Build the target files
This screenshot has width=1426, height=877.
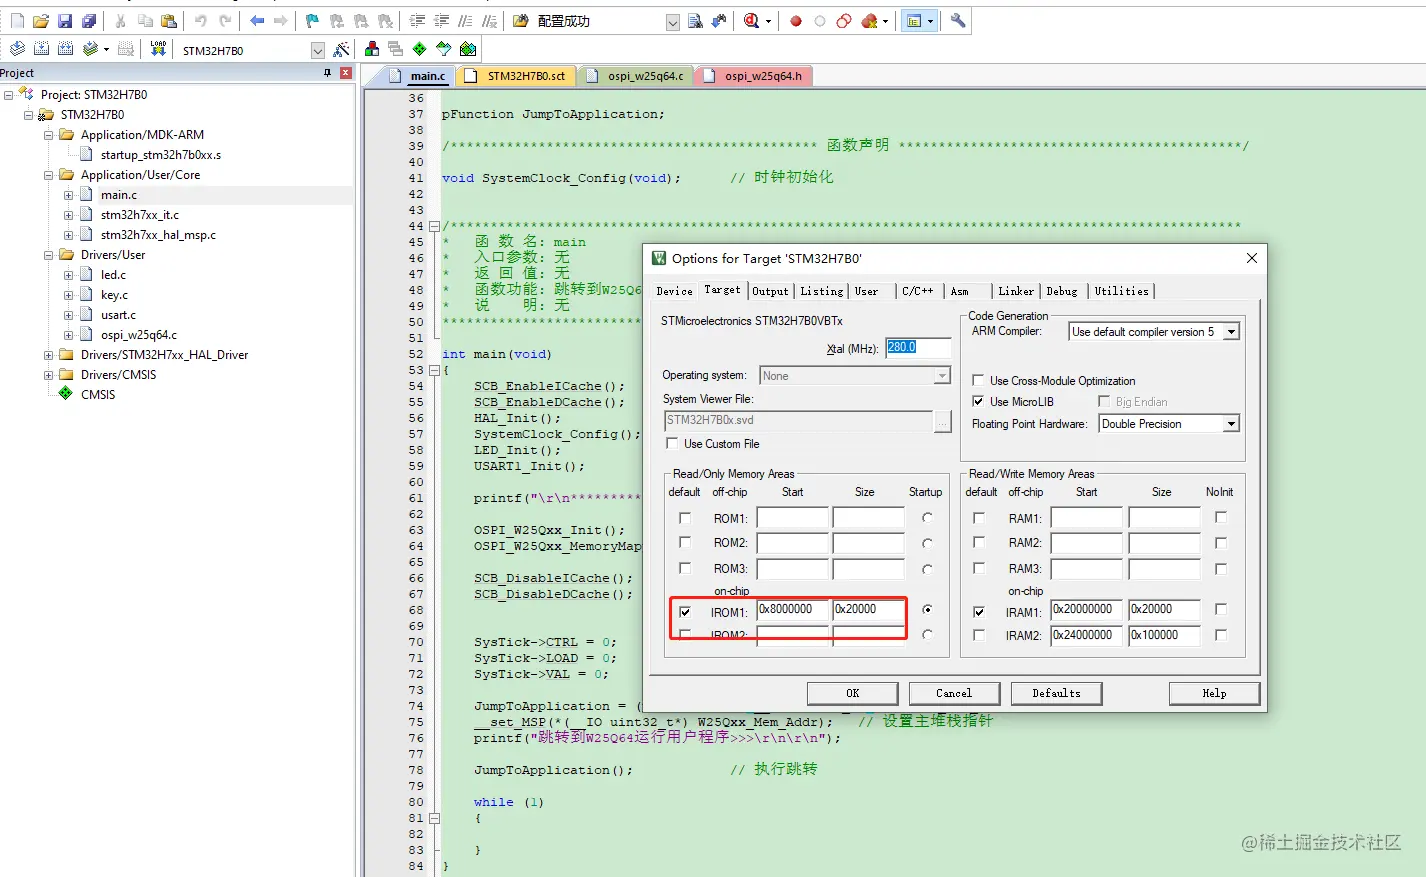tap(41, 49)
